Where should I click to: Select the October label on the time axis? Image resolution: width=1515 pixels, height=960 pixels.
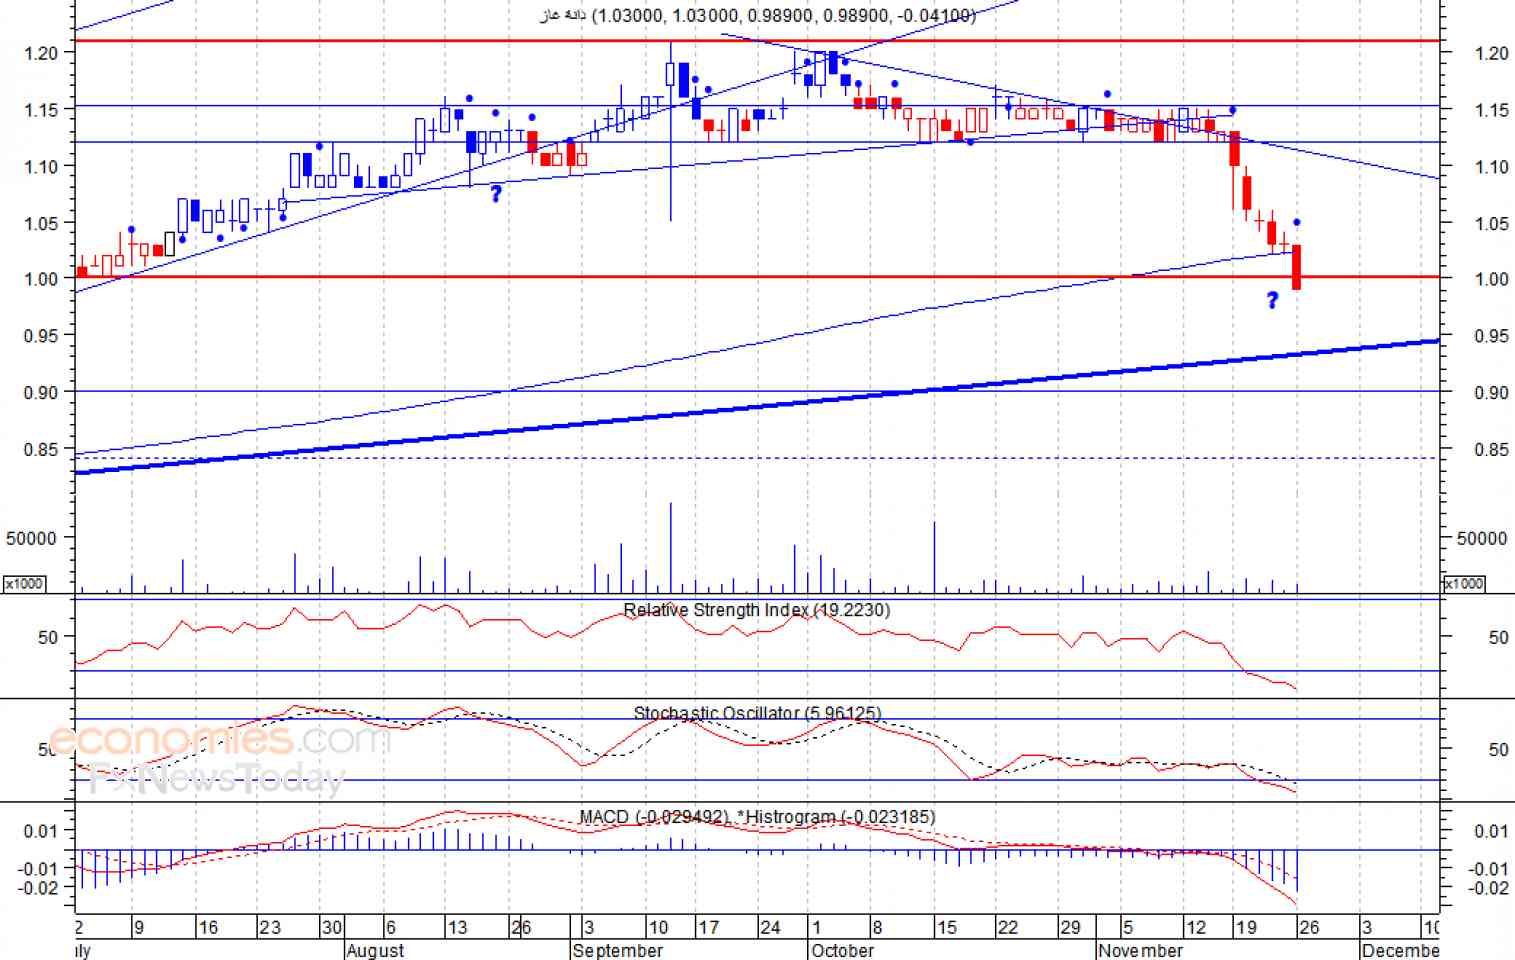[842, 950]
